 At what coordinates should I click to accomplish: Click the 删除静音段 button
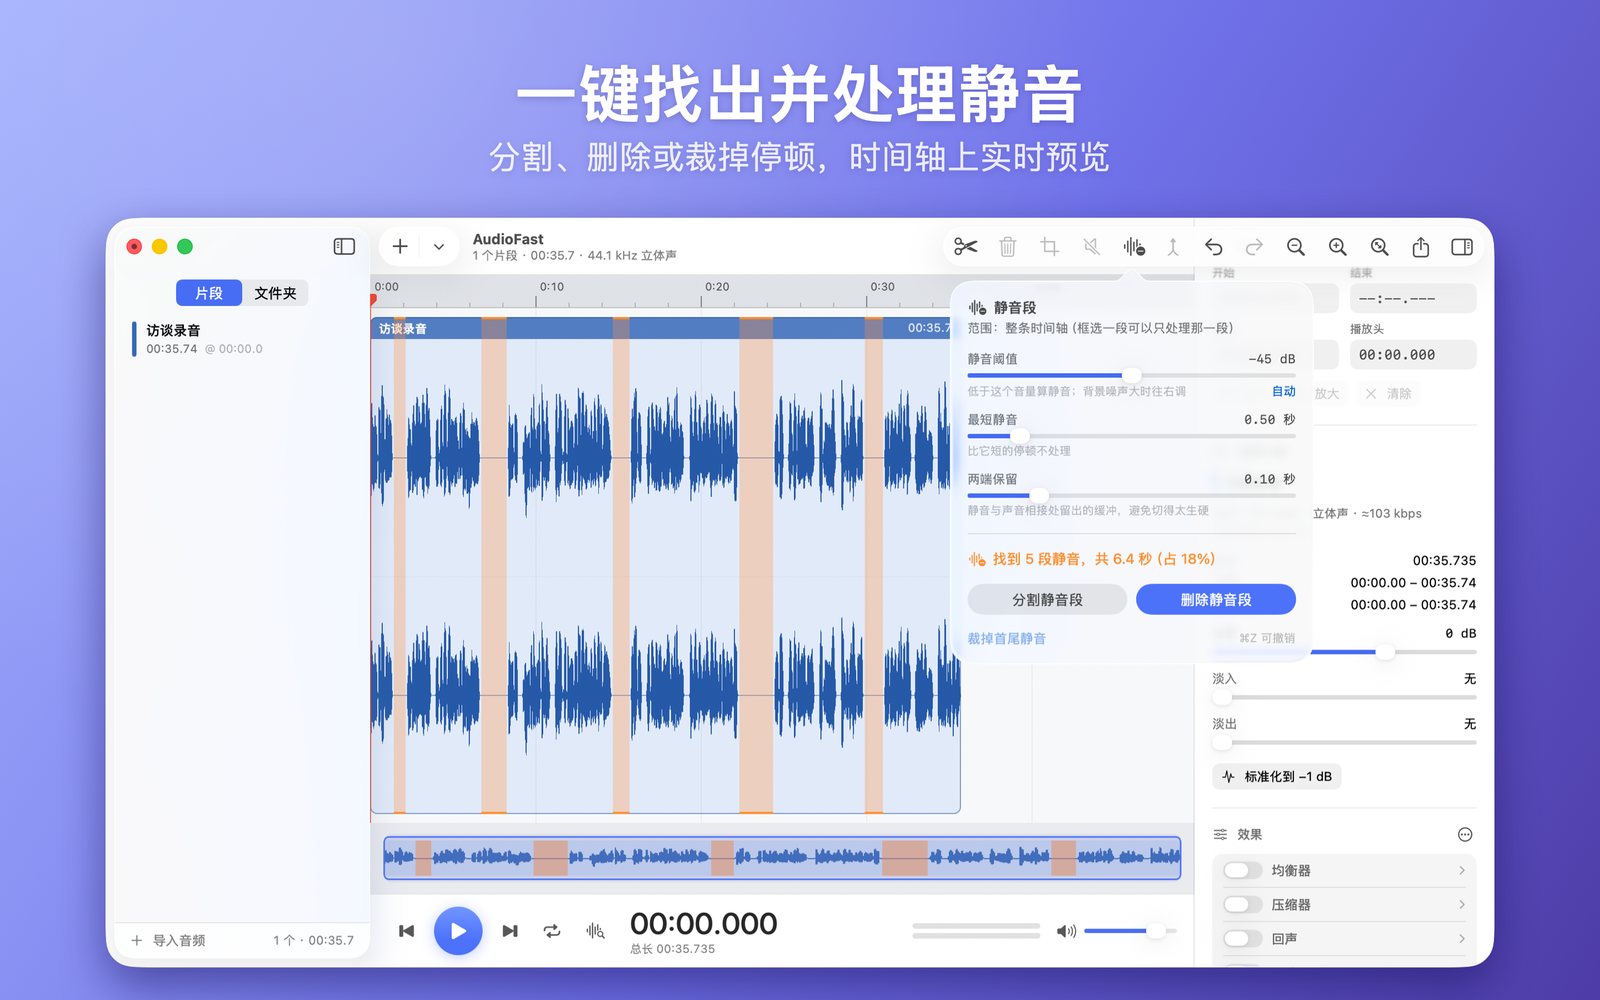pyautogui.click(x=1216, y=600)
